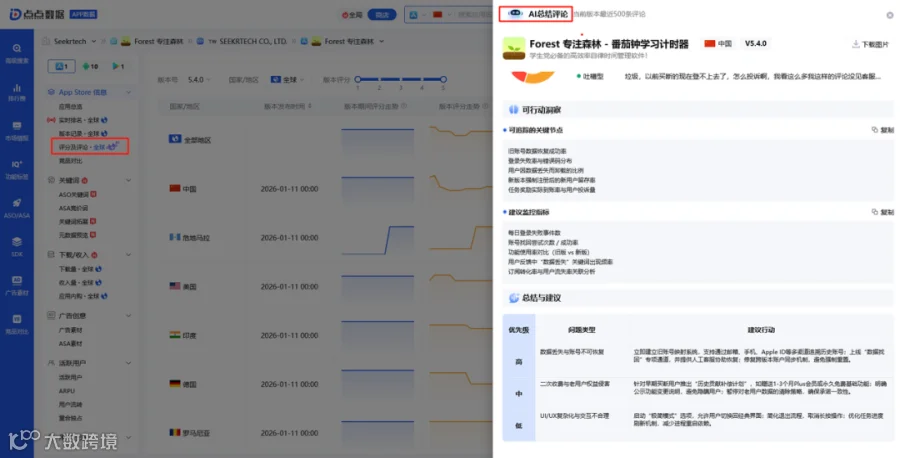Image resolution: width=900 pixels, height=458 pixels.
Task: Select the 德国 row in the table
Action: pos(324,384)
